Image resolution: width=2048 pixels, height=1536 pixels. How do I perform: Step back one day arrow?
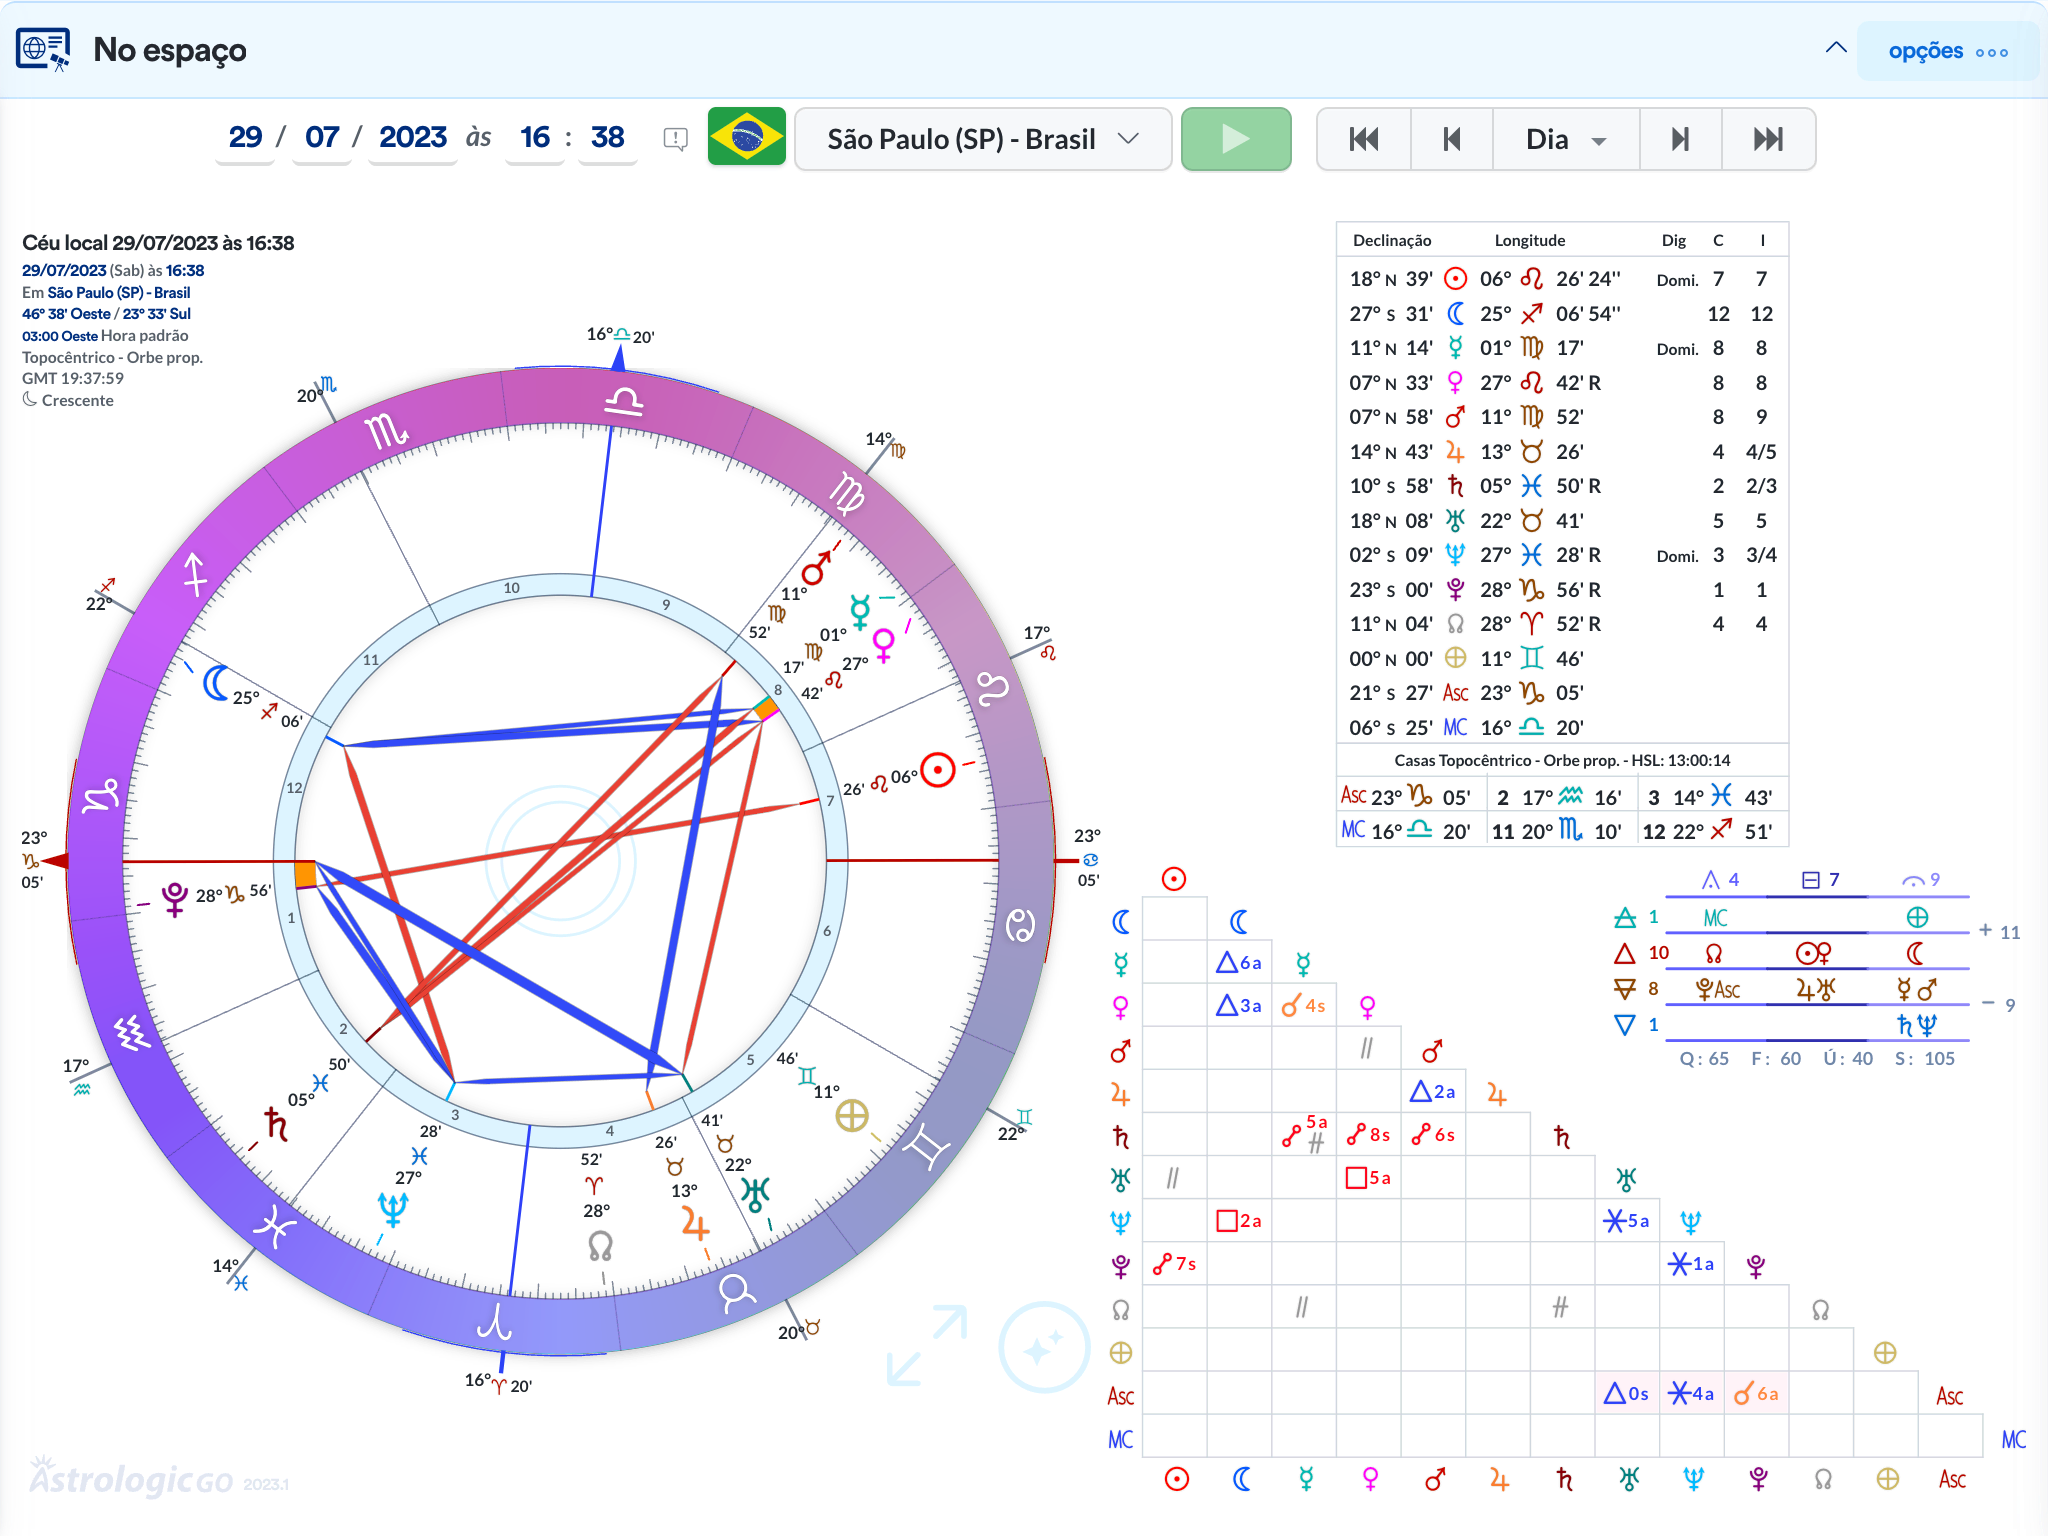tap(1452, 139)
